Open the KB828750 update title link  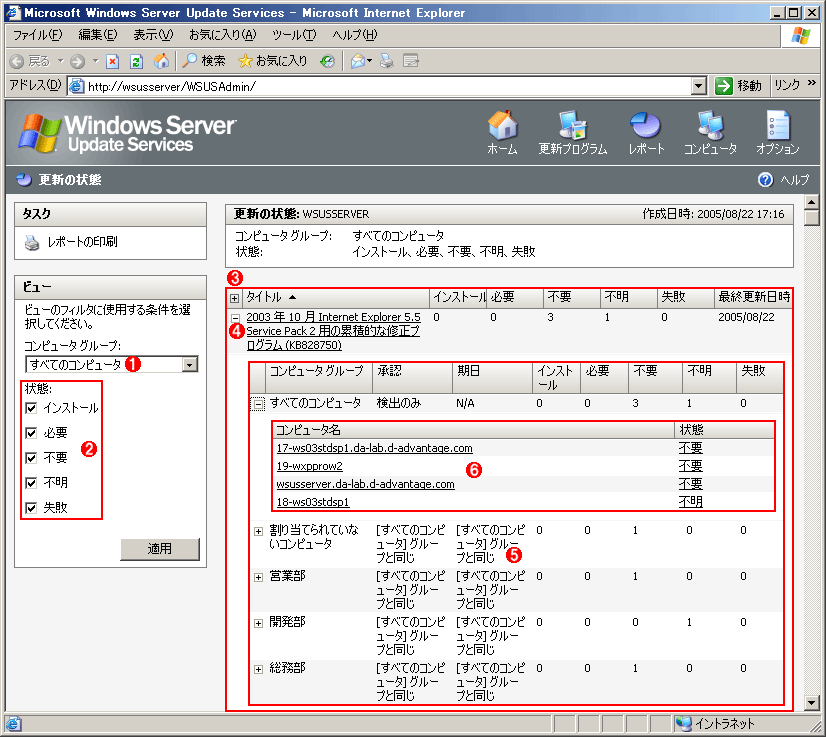(x=333, y=331)
